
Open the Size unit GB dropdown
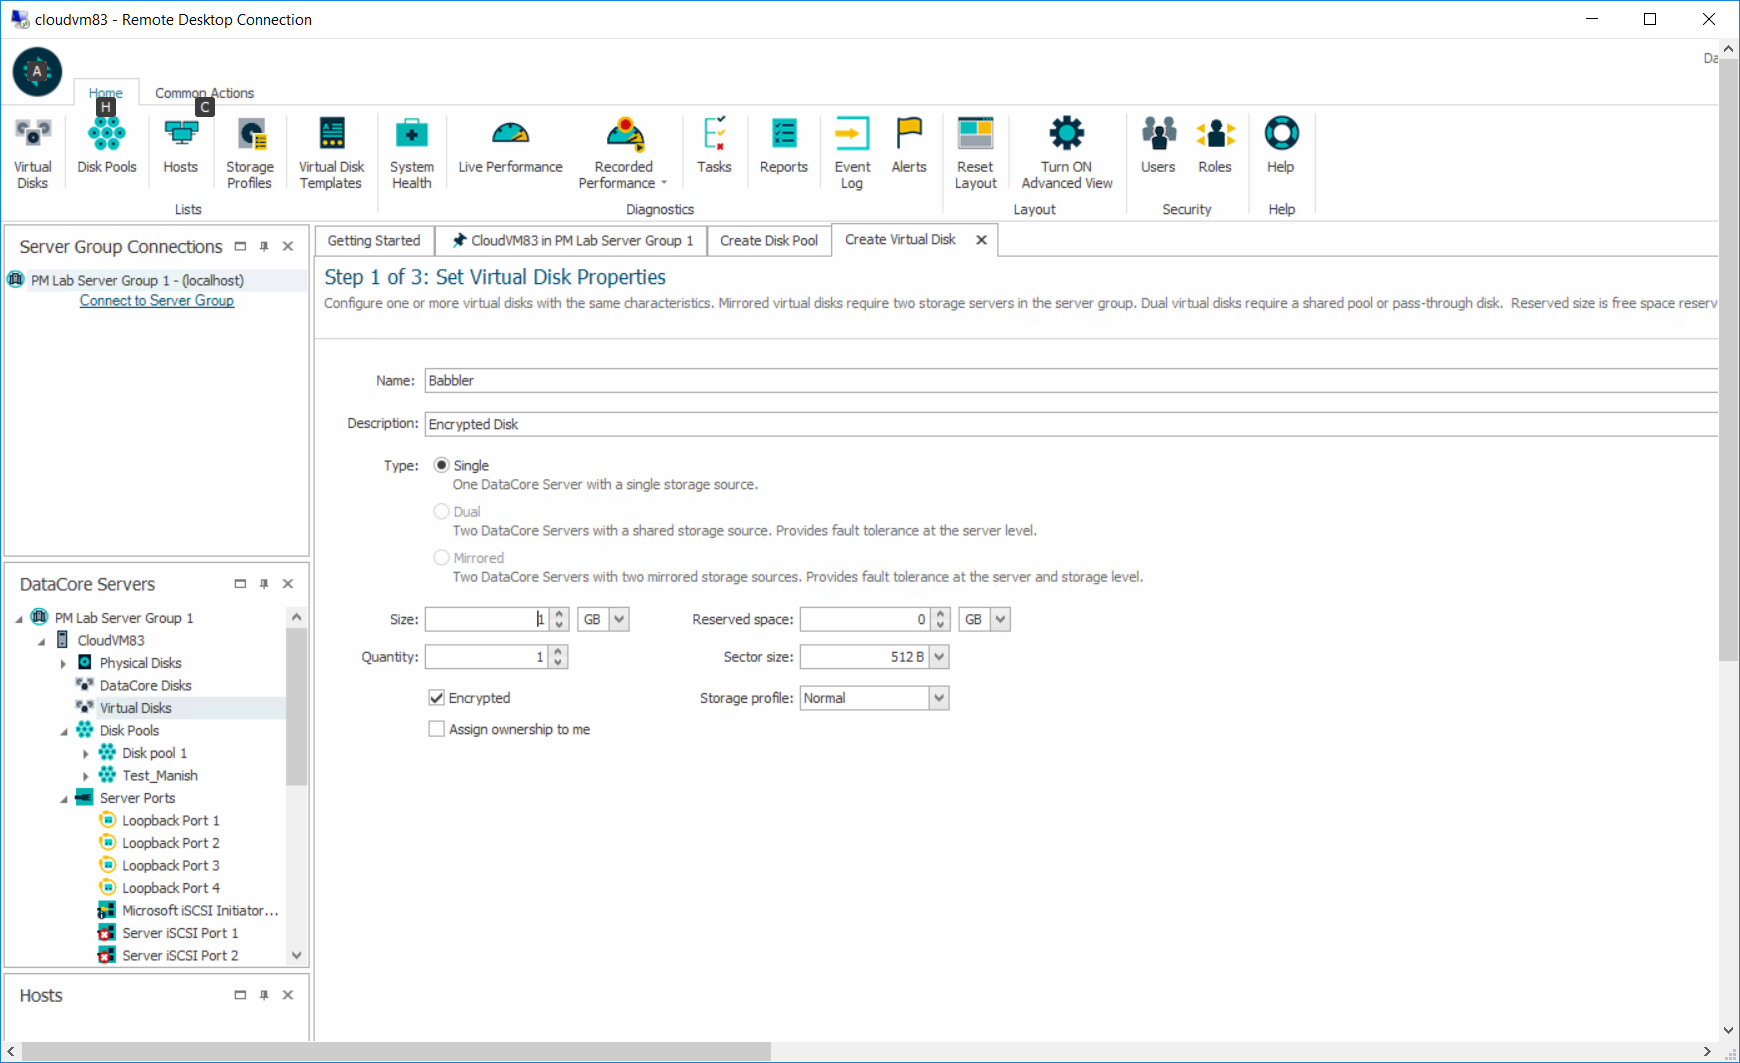[617, 618]
